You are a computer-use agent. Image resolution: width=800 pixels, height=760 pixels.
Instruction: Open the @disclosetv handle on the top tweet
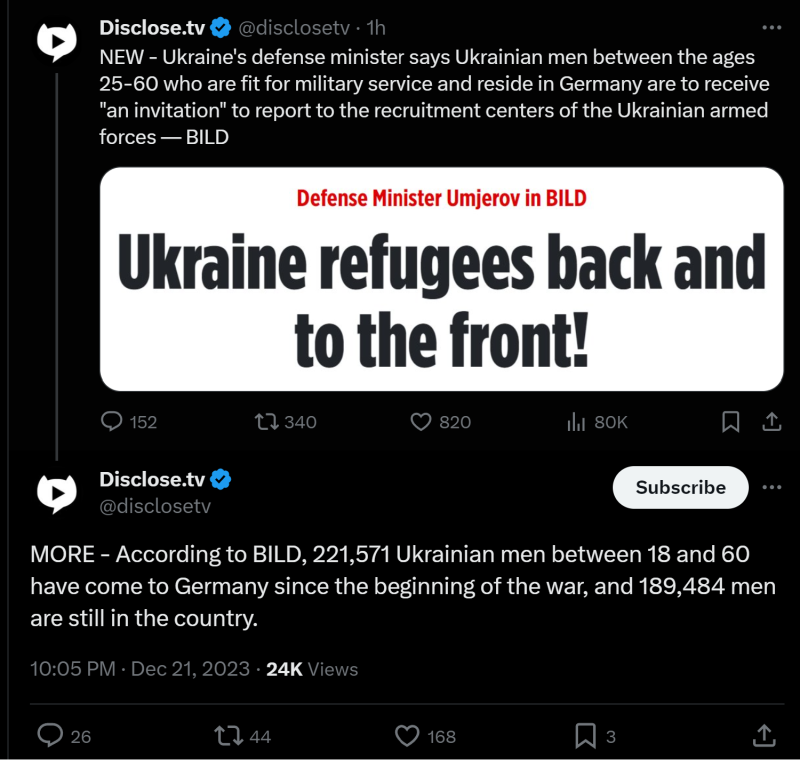[x=297, y=28]
